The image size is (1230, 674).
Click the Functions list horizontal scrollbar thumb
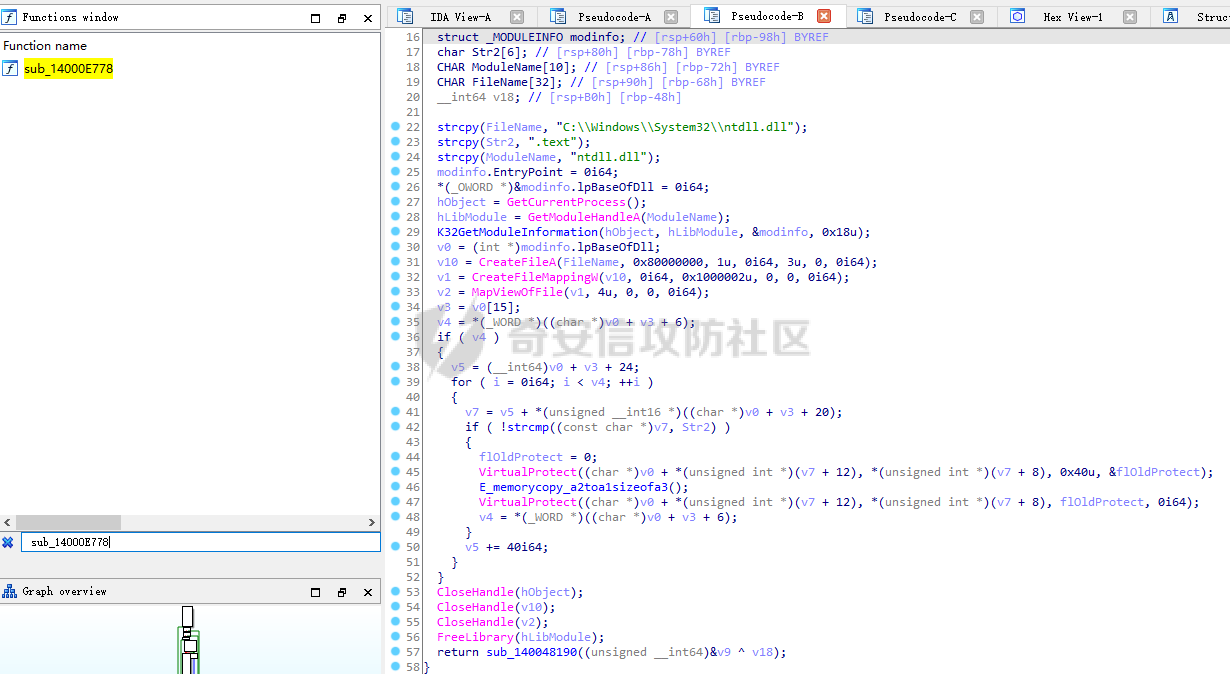pyautogui.click(x=68, y=522)
